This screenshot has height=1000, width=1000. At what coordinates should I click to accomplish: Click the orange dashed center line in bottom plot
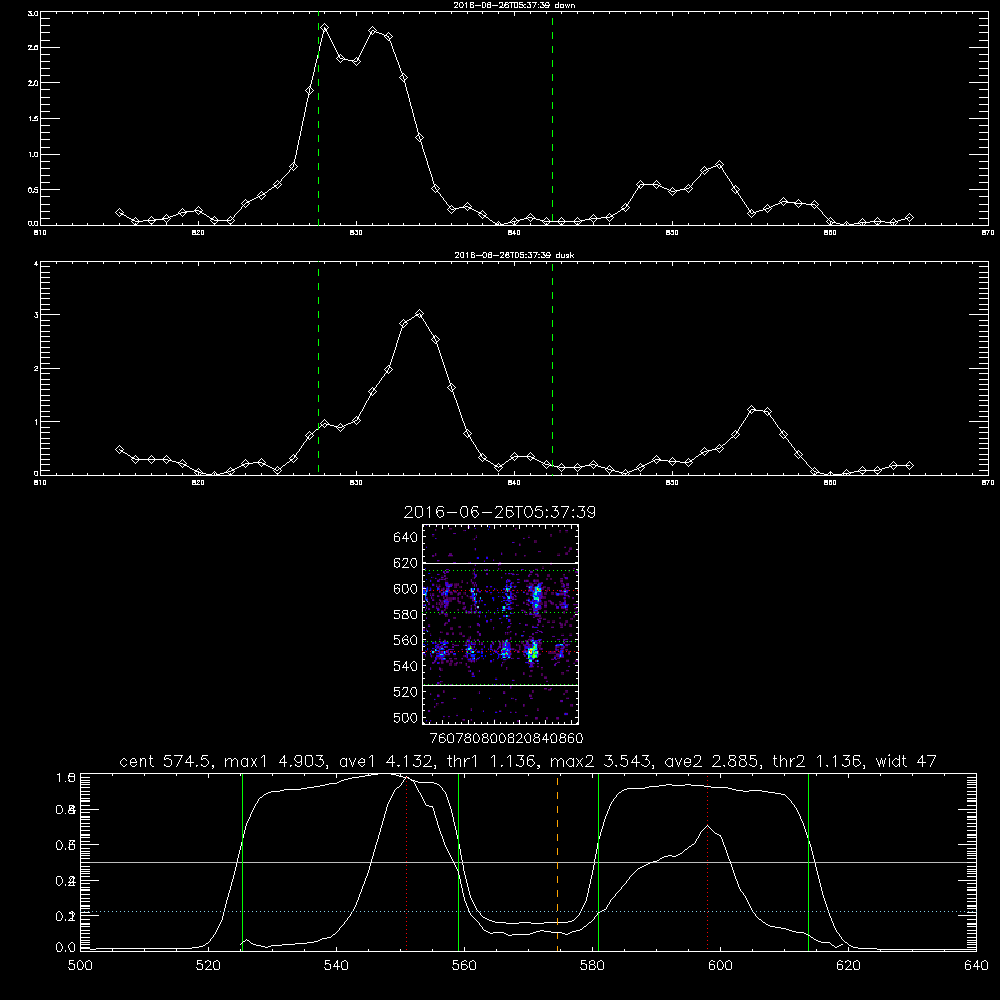pos(557,861)
